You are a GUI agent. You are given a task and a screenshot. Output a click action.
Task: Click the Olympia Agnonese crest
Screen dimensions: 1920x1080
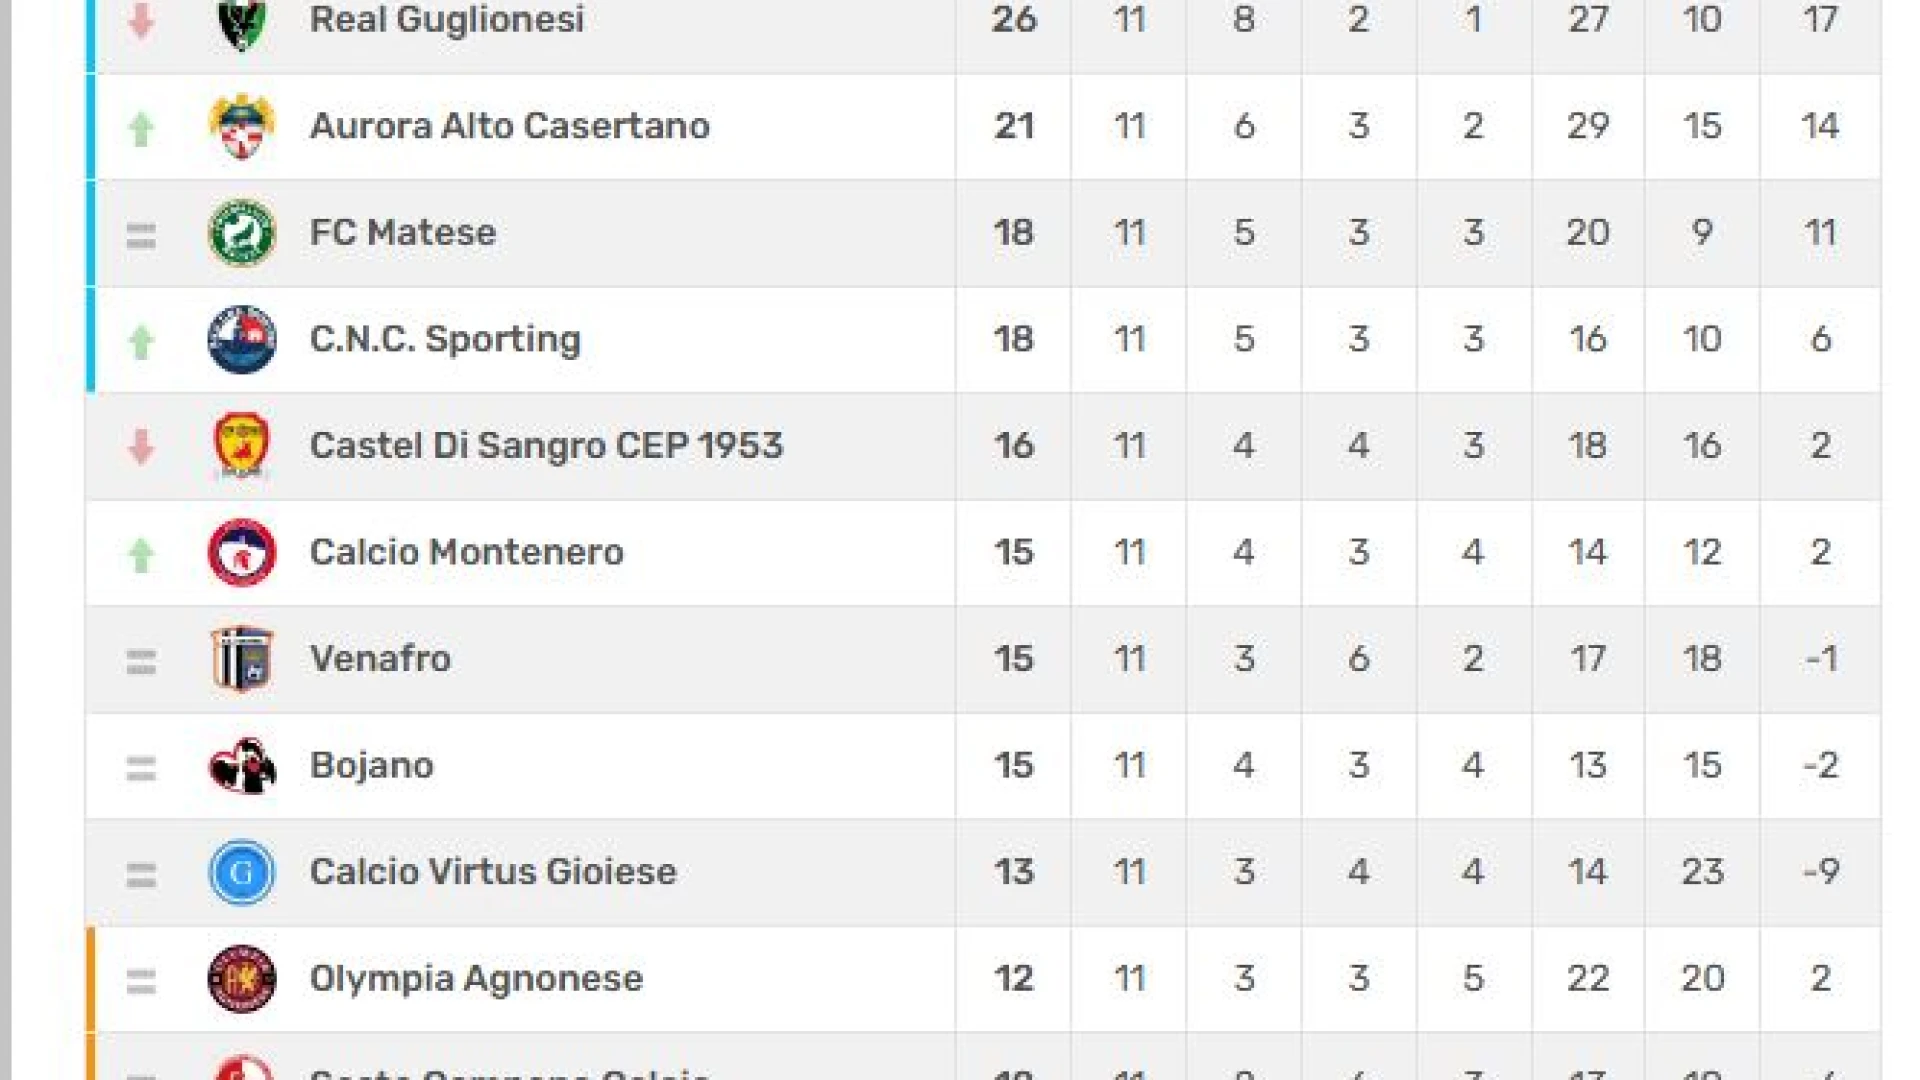click(x=241, y=979)
